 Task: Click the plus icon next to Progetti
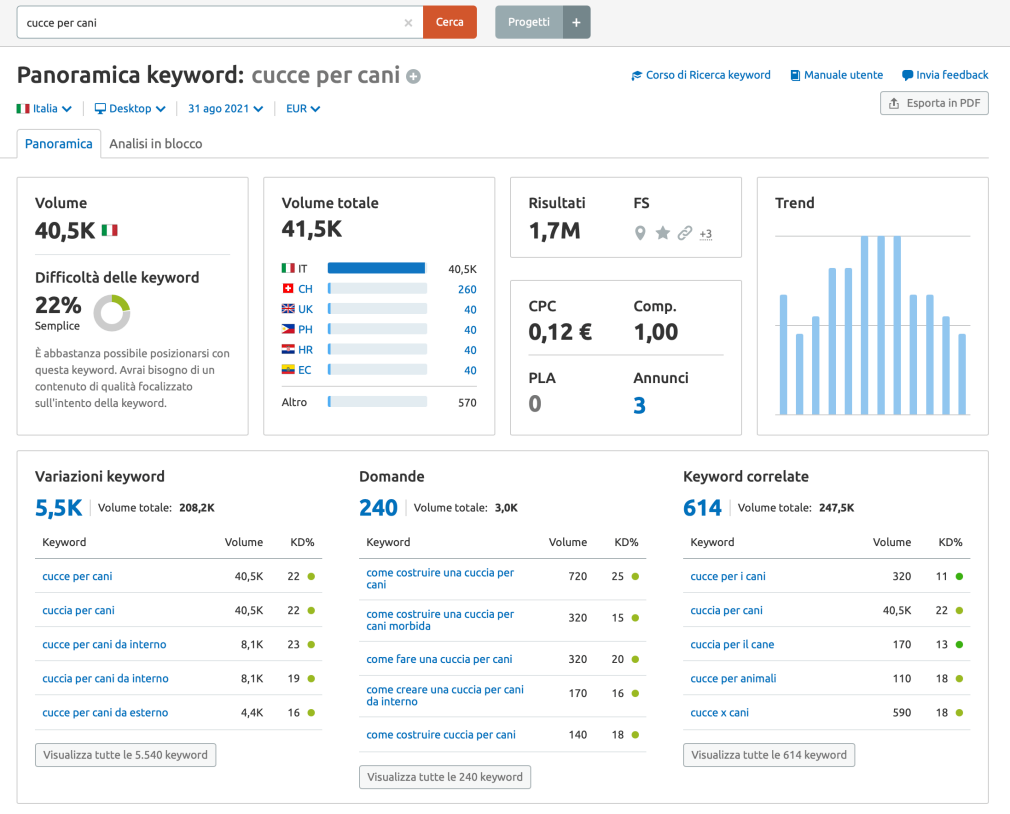pos(576,23)
